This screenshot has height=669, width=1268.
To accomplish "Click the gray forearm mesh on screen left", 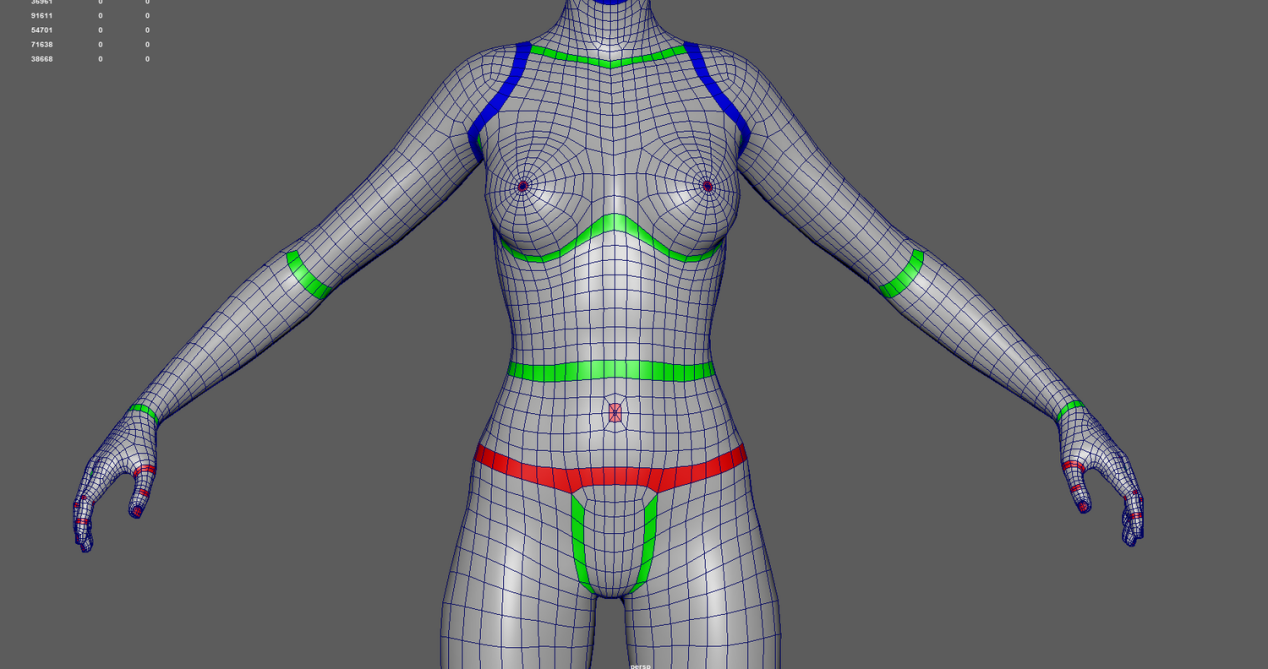I will coord(230,340).
